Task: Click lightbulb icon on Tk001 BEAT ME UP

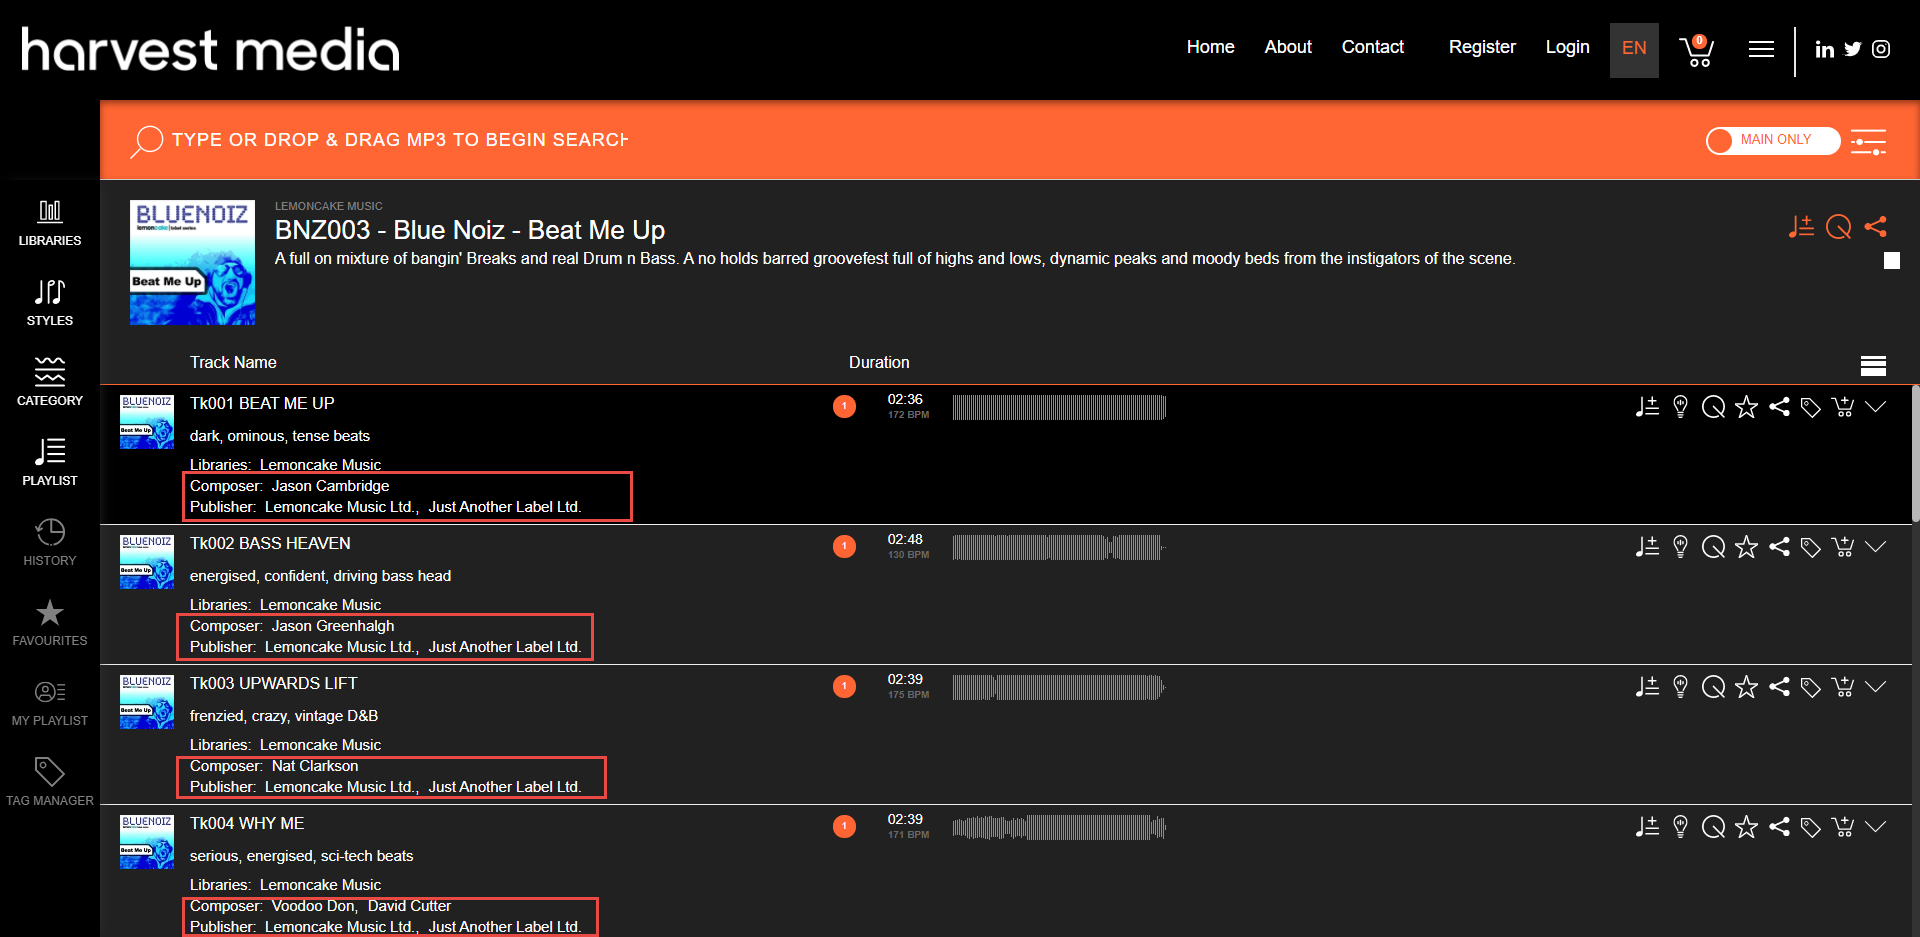Action: [x=1681, y=407]
